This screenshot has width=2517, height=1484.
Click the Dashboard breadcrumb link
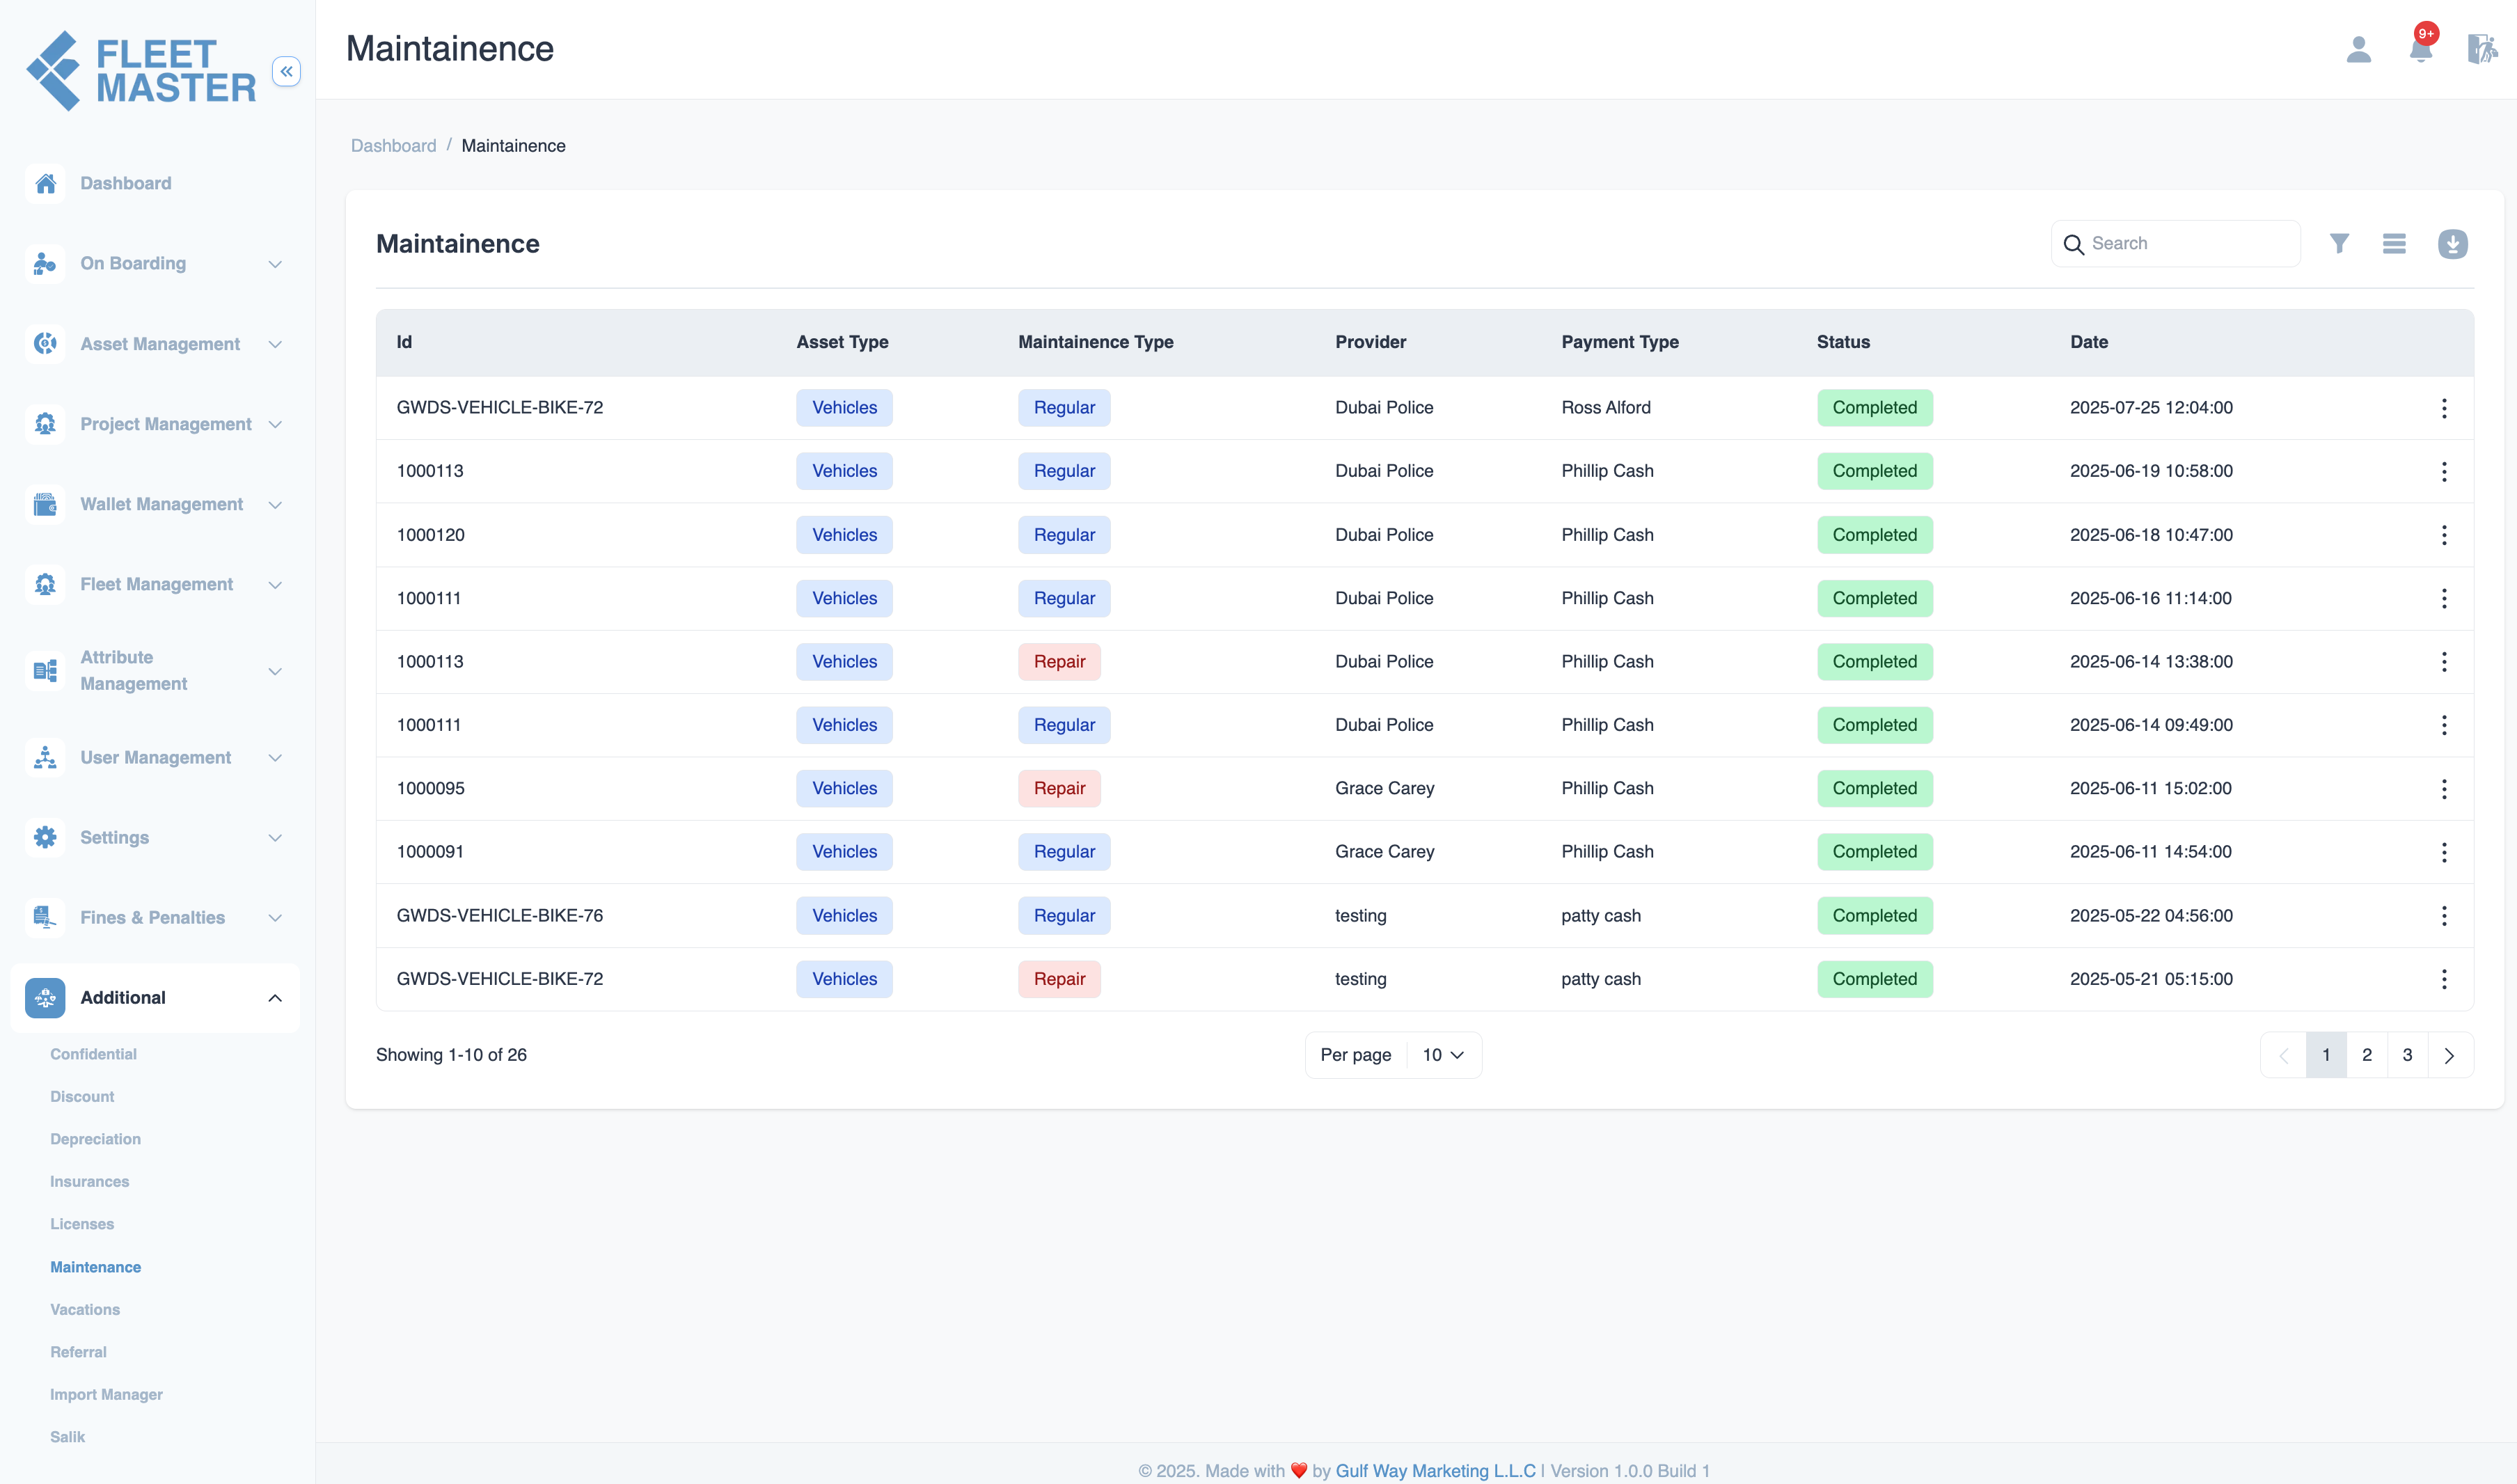[393, 146]
